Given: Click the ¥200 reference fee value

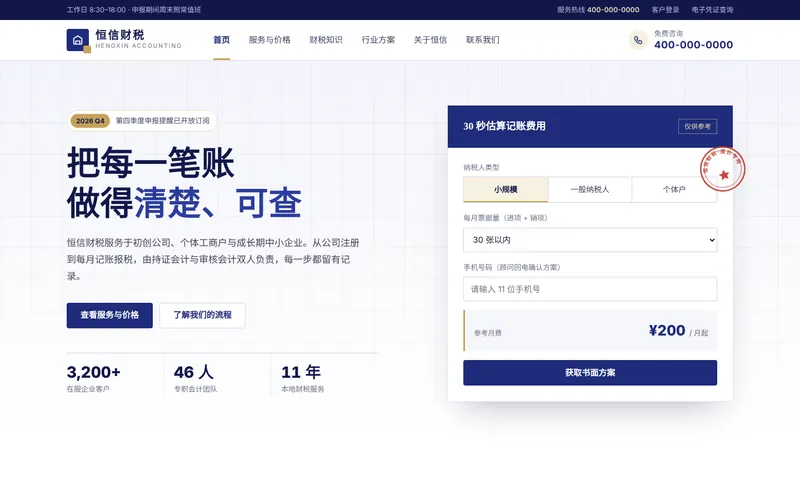Looking at the screenshot, I should click(667, 331).
